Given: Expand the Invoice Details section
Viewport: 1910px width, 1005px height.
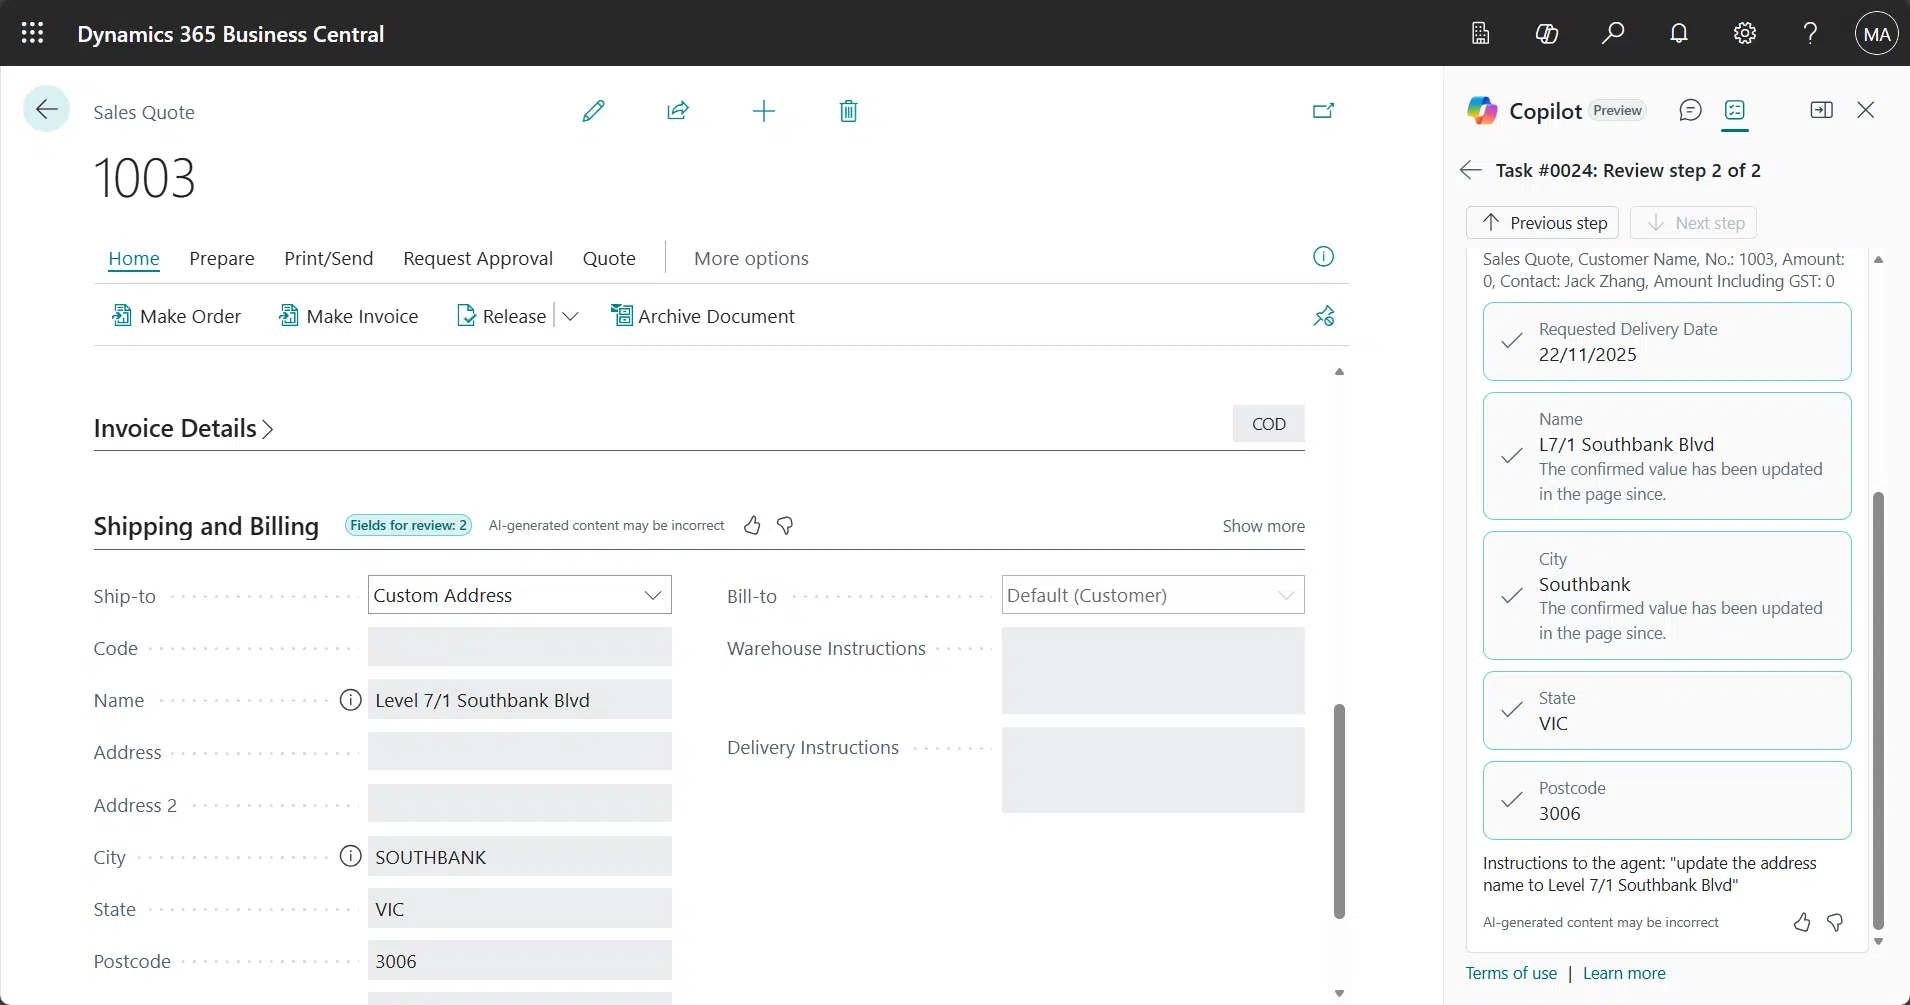Looking at the screenshot, I should (183, 428).
